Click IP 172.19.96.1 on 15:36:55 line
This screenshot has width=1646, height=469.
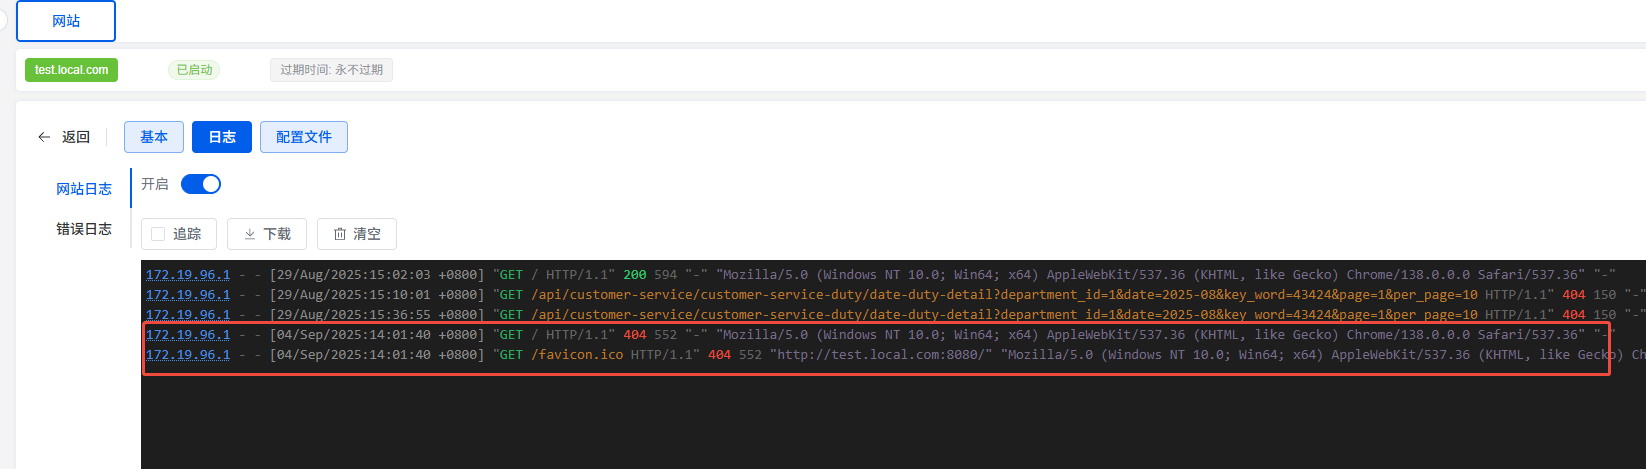(188, 315)
